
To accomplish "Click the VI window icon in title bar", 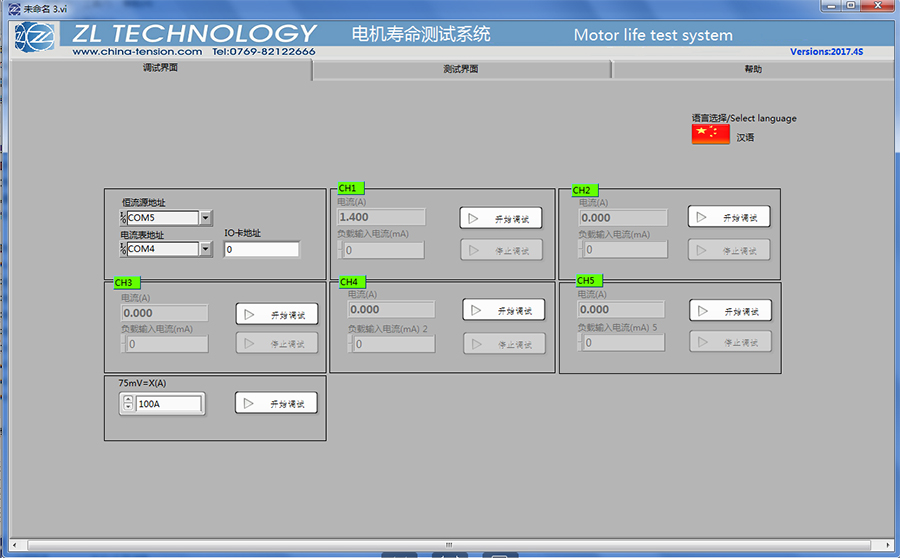I will tap(13, 7).
